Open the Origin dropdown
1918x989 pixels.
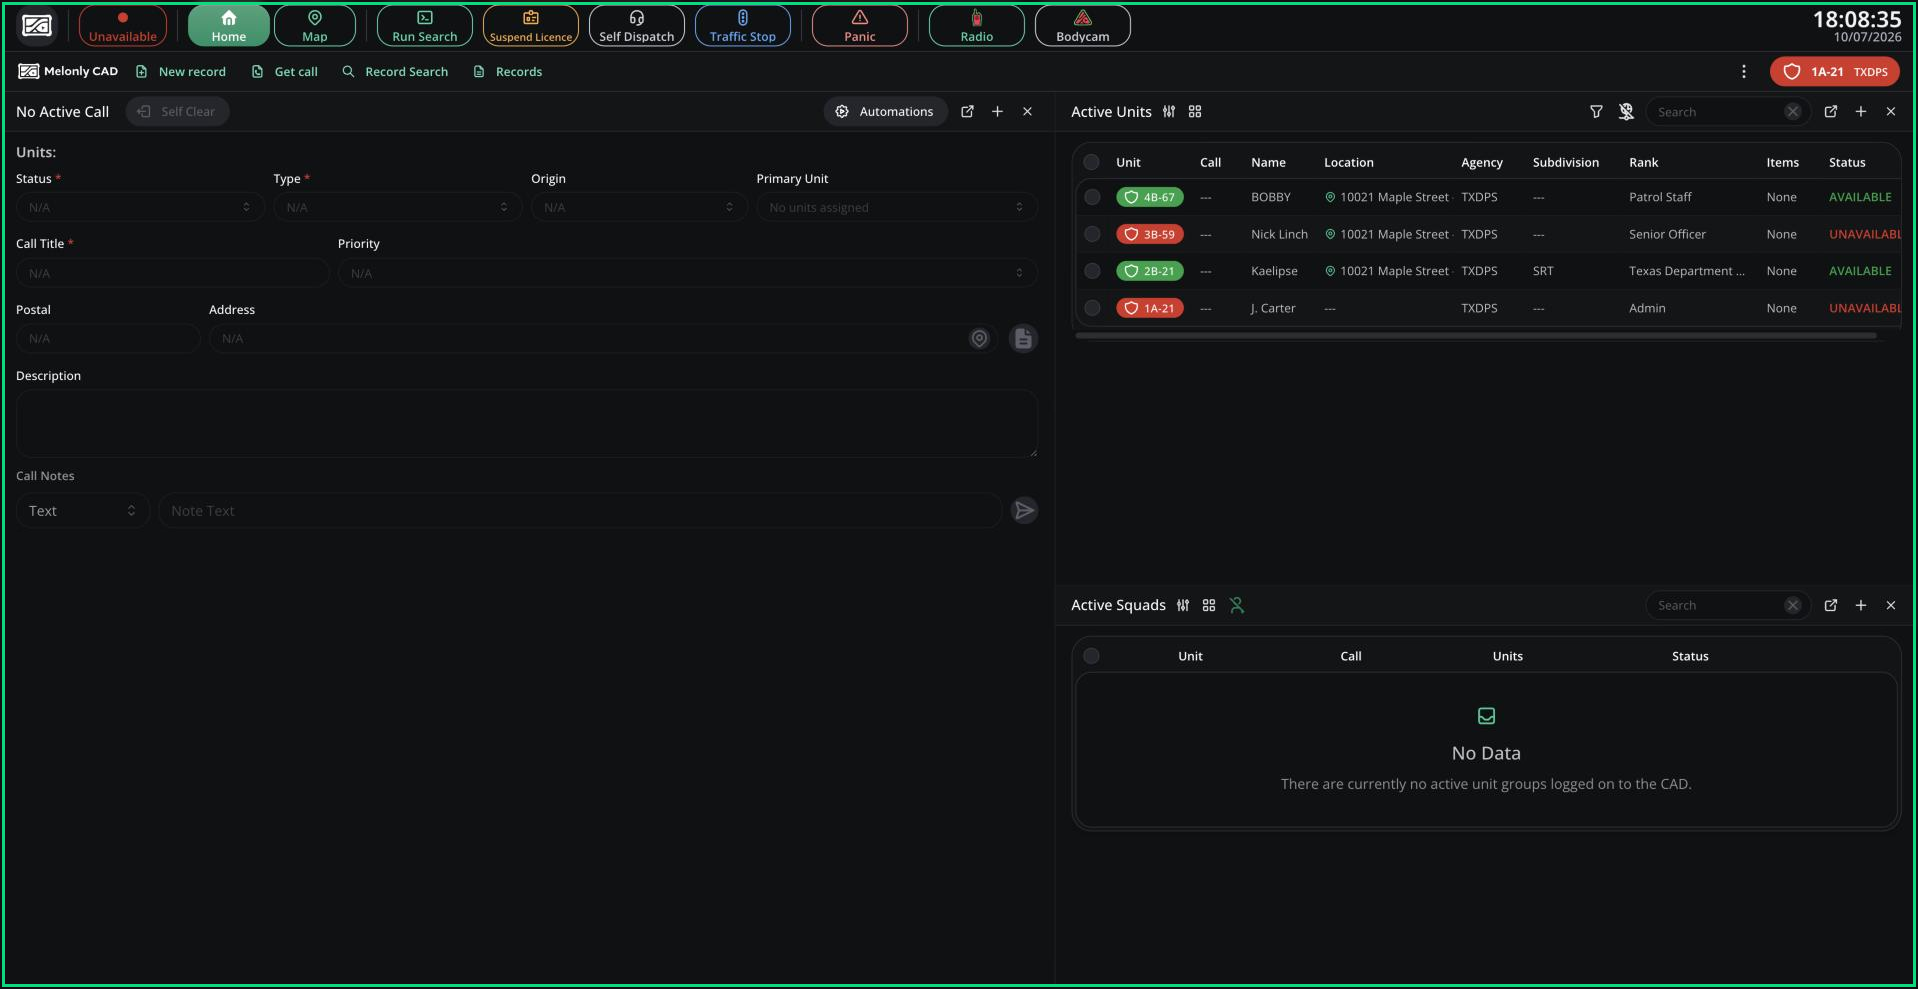pos(639,207)
